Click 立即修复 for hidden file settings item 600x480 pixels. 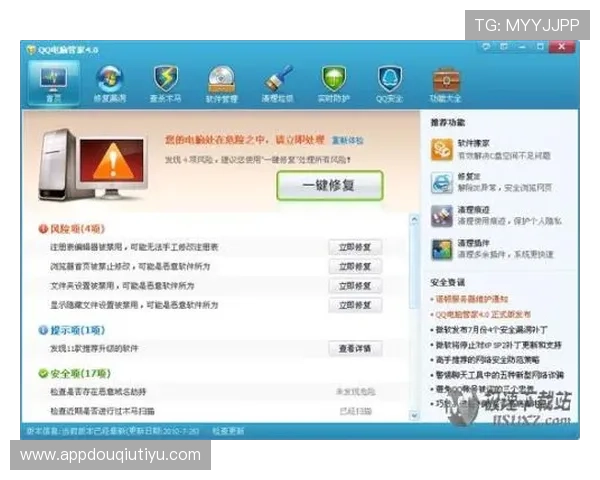pyautogui.click(x=355, y=304)
